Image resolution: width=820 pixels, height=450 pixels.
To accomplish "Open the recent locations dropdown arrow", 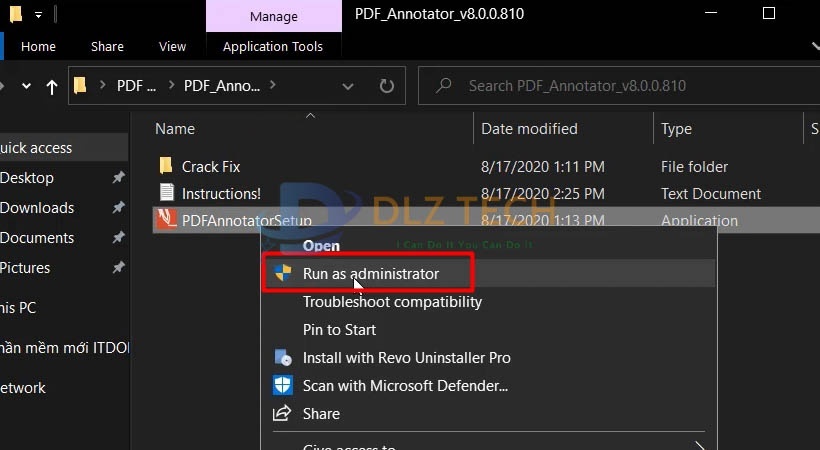I will point(26,86).
